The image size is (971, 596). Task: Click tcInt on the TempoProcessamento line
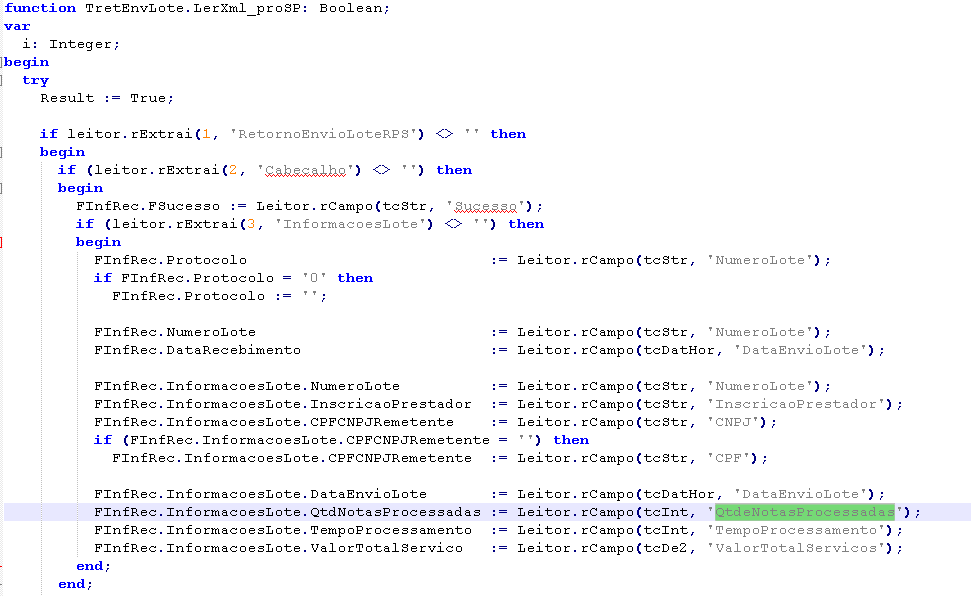665,530
